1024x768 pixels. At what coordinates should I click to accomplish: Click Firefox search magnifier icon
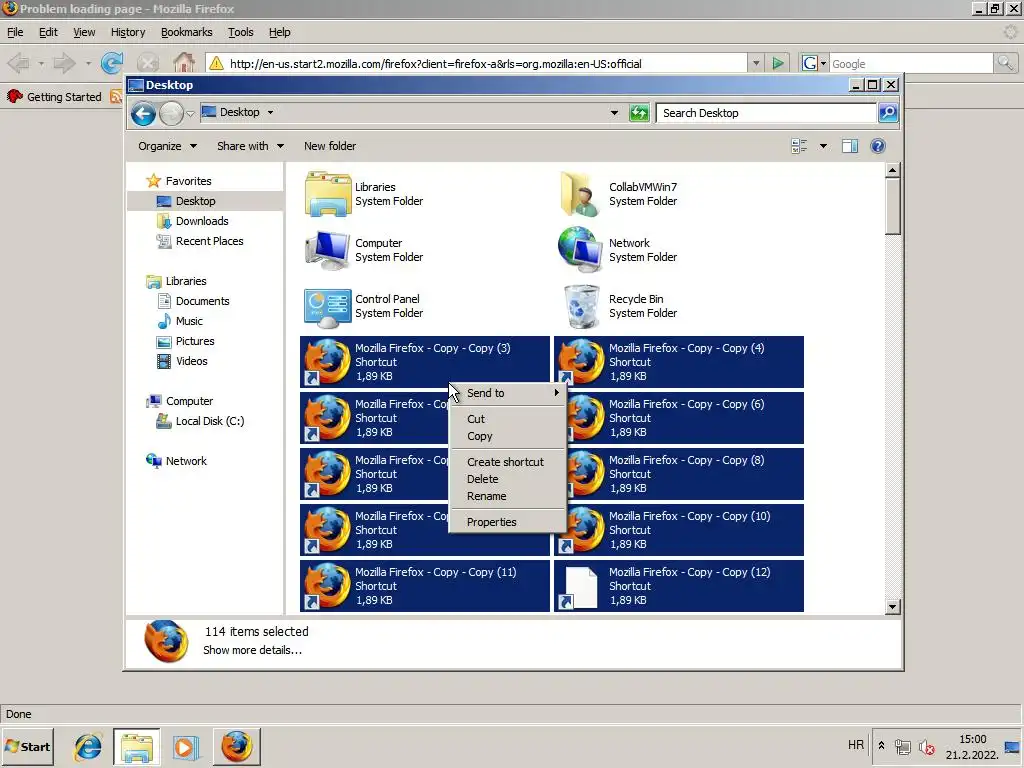(1004, 63)
